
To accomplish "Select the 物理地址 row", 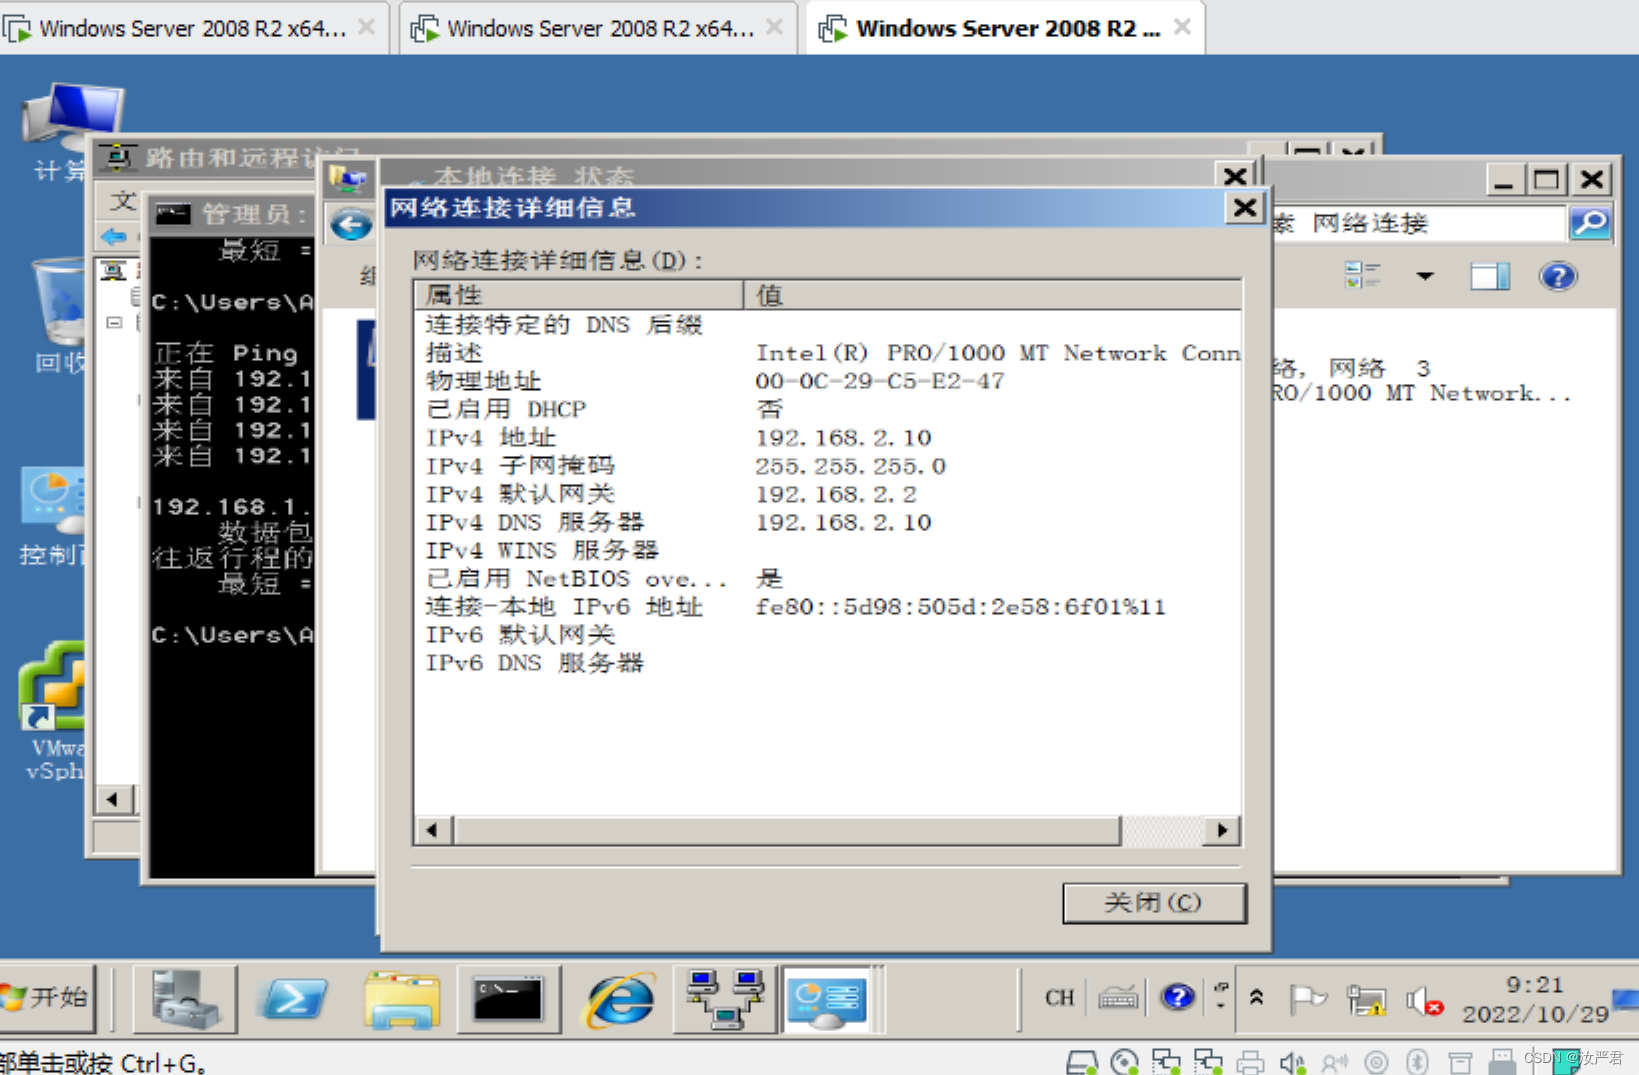I will click(x=828, y=381).
